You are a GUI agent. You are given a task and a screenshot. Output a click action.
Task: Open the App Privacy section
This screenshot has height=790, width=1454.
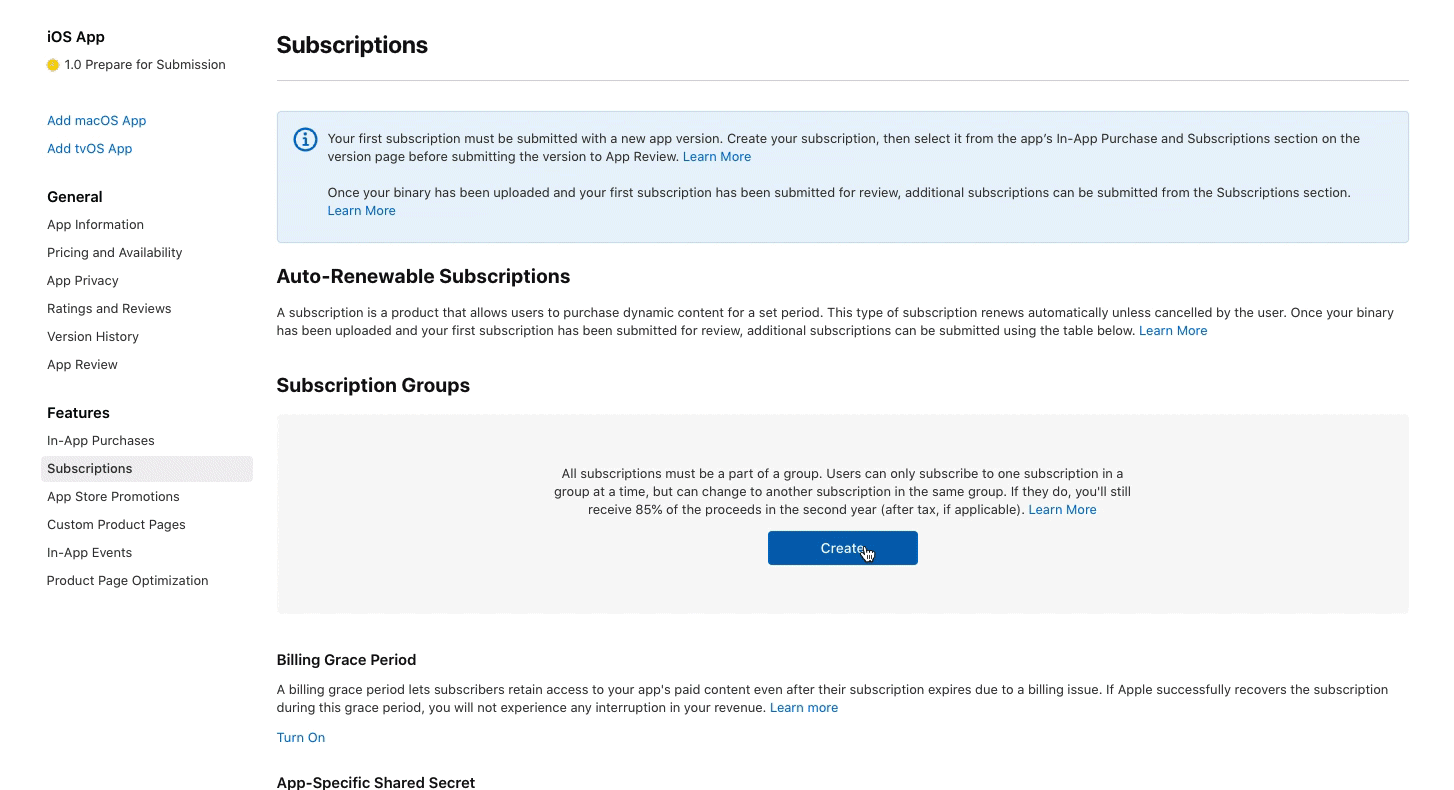tap(82, 281)
